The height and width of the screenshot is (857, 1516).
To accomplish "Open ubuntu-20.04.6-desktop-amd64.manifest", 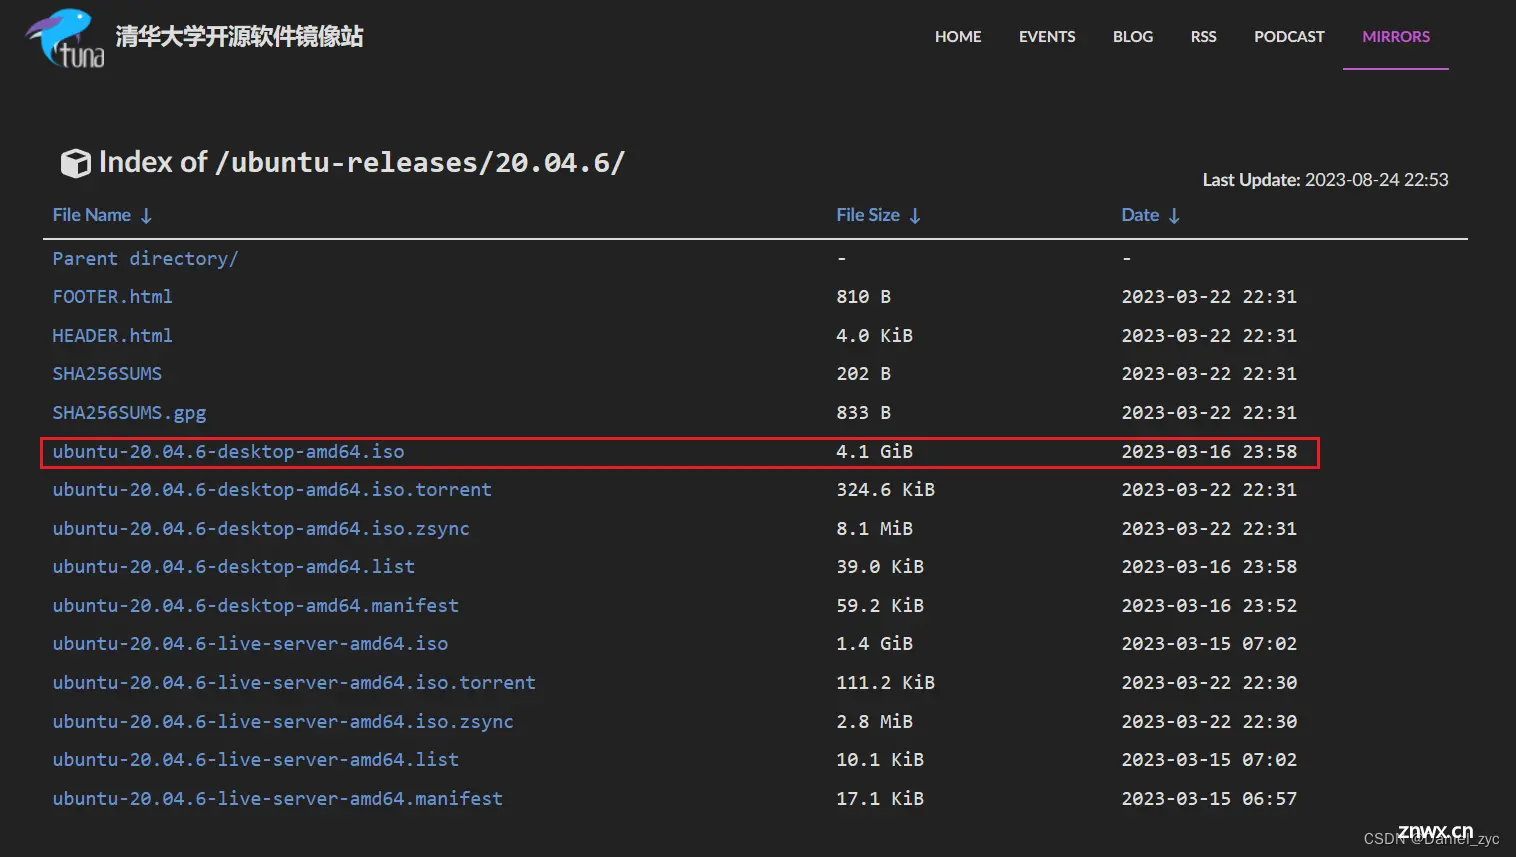I will [x=255, y=606].
